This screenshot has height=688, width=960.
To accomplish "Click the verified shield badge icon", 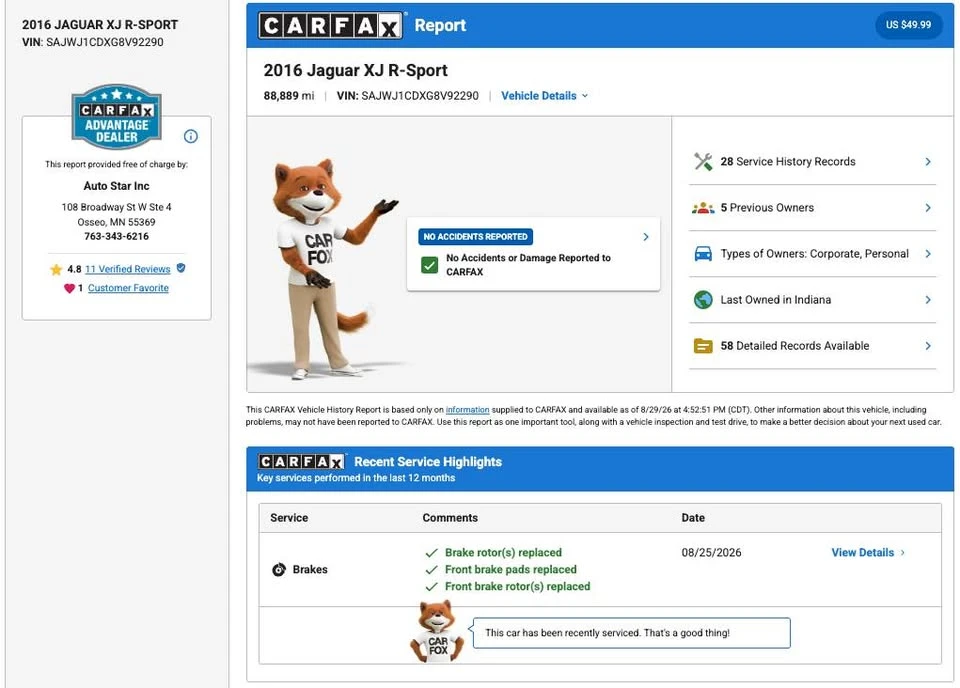I will pos(181,268).
